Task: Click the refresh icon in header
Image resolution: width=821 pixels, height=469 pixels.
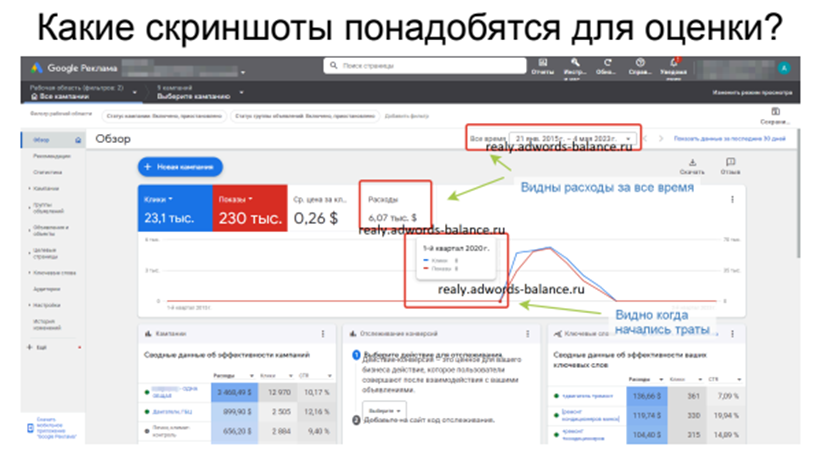Action: tap(607, 63)
